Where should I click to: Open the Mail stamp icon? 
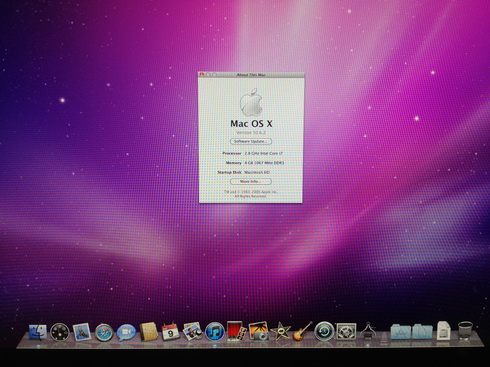(x=82, y=332)
